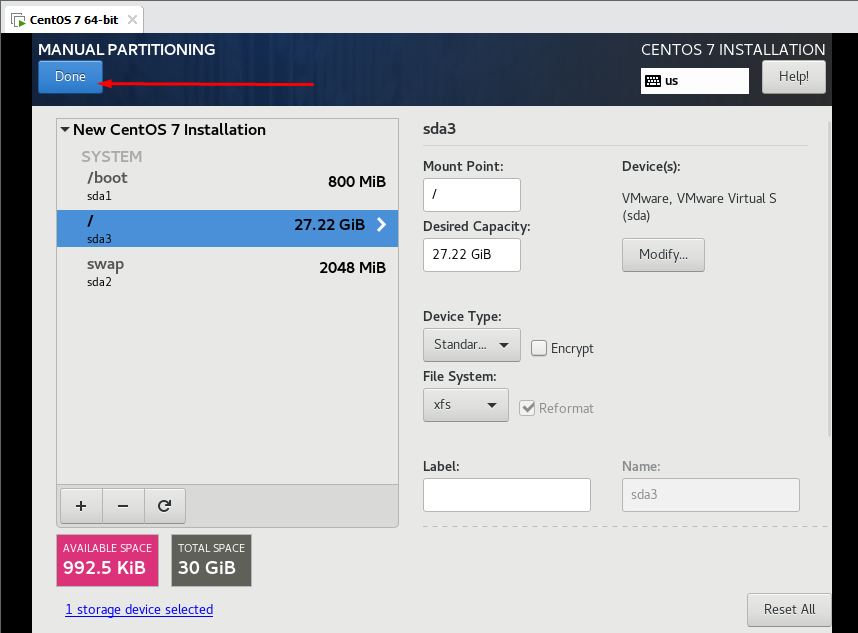
Task: Click the MANUAL PARTITIONING title
Action: pos(126,49)
